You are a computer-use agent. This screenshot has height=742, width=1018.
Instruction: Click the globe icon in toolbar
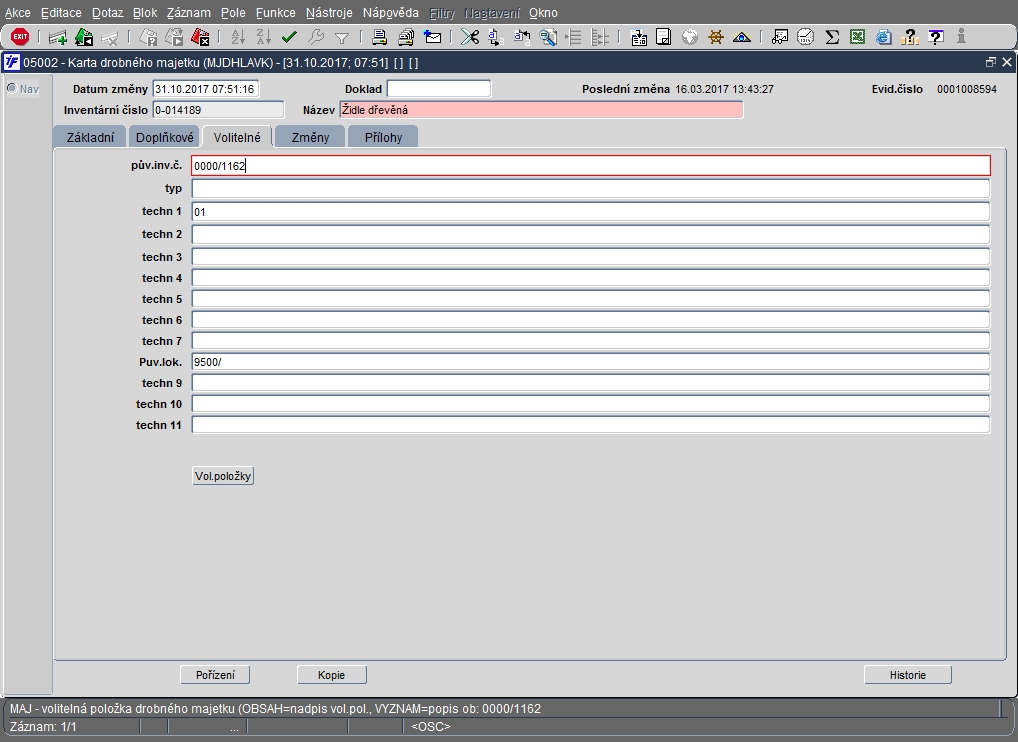coord(689,38)
